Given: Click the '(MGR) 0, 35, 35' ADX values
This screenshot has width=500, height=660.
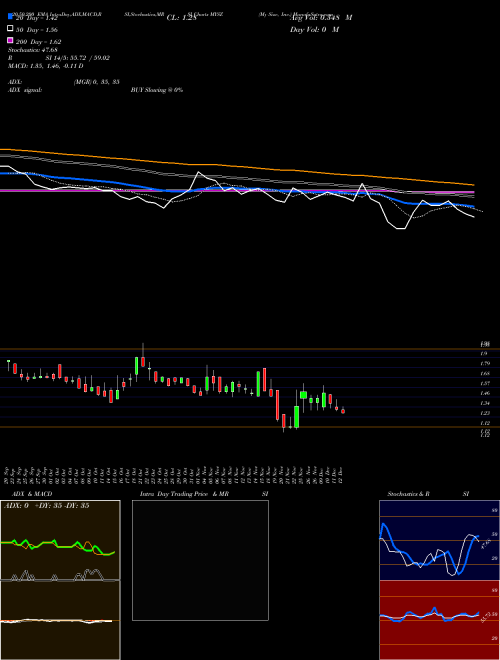Looking at the screenshot, I should pos(96,82).
